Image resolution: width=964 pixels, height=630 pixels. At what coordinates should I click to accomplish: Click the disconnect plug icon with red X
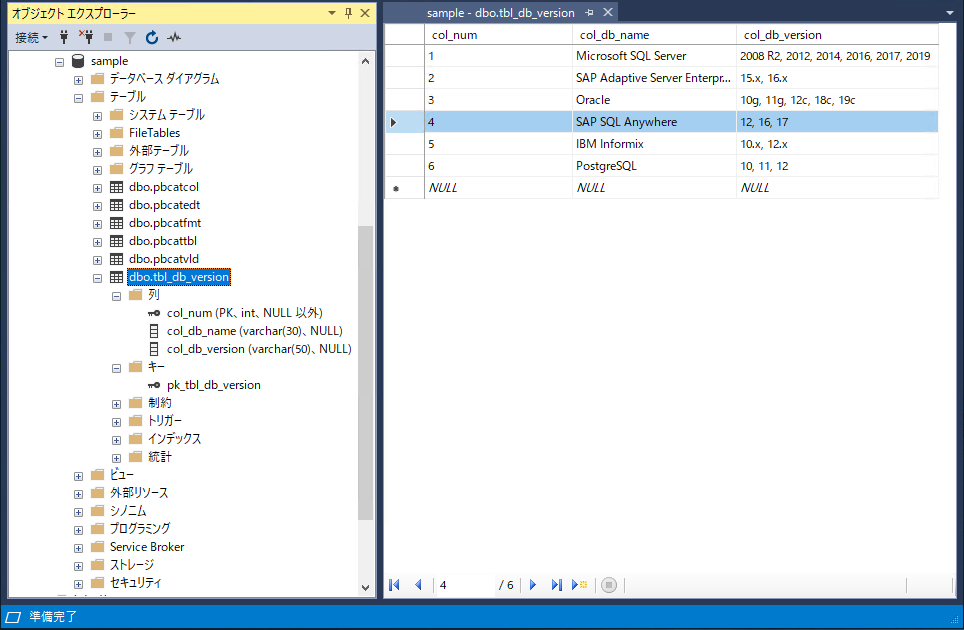[85, 37]
